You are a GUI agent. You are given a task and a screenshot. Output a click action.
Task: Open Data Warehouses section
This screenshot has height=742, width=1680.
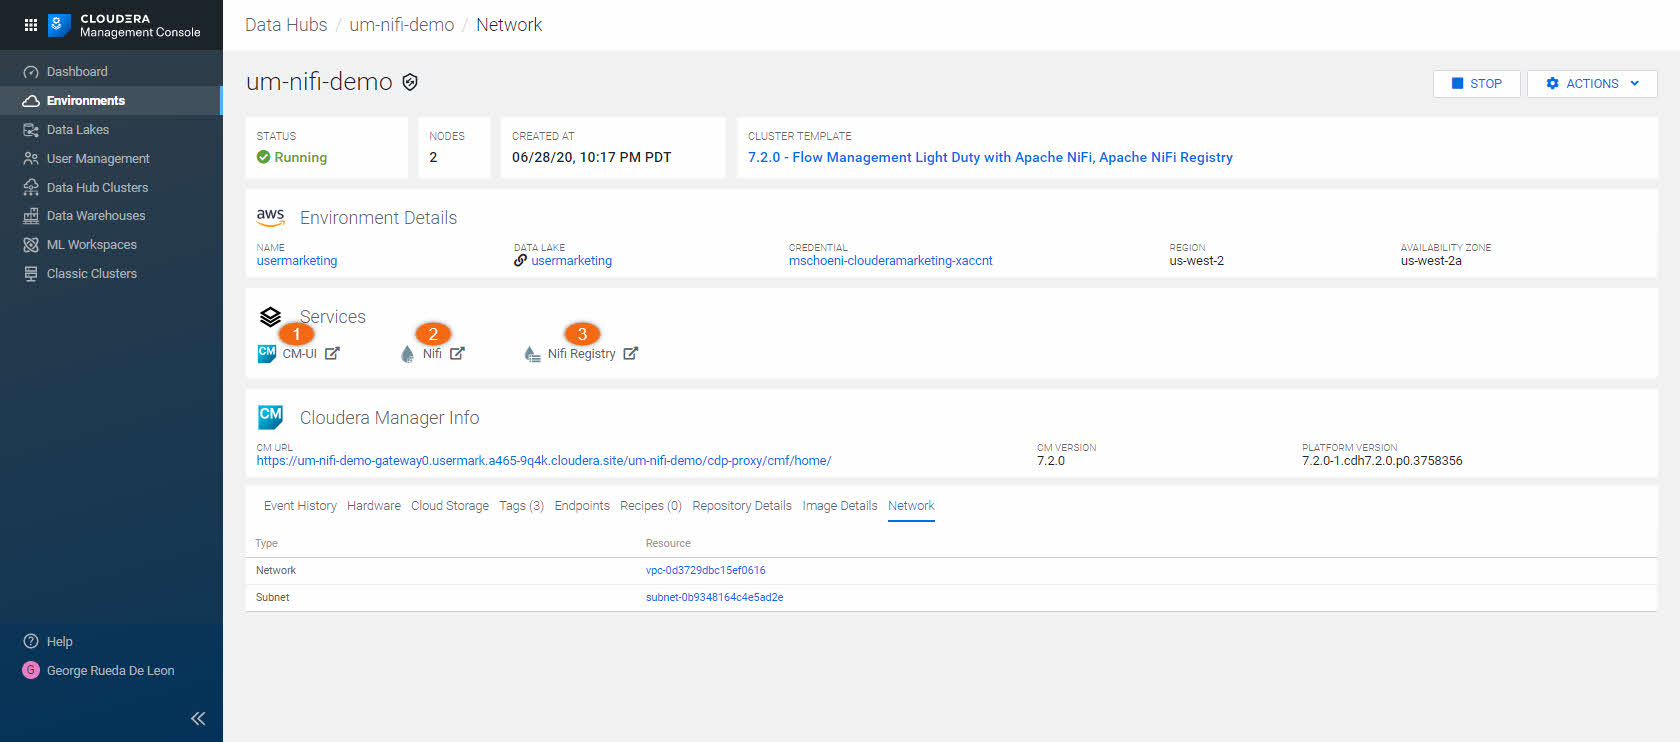(x=96, y=216)
